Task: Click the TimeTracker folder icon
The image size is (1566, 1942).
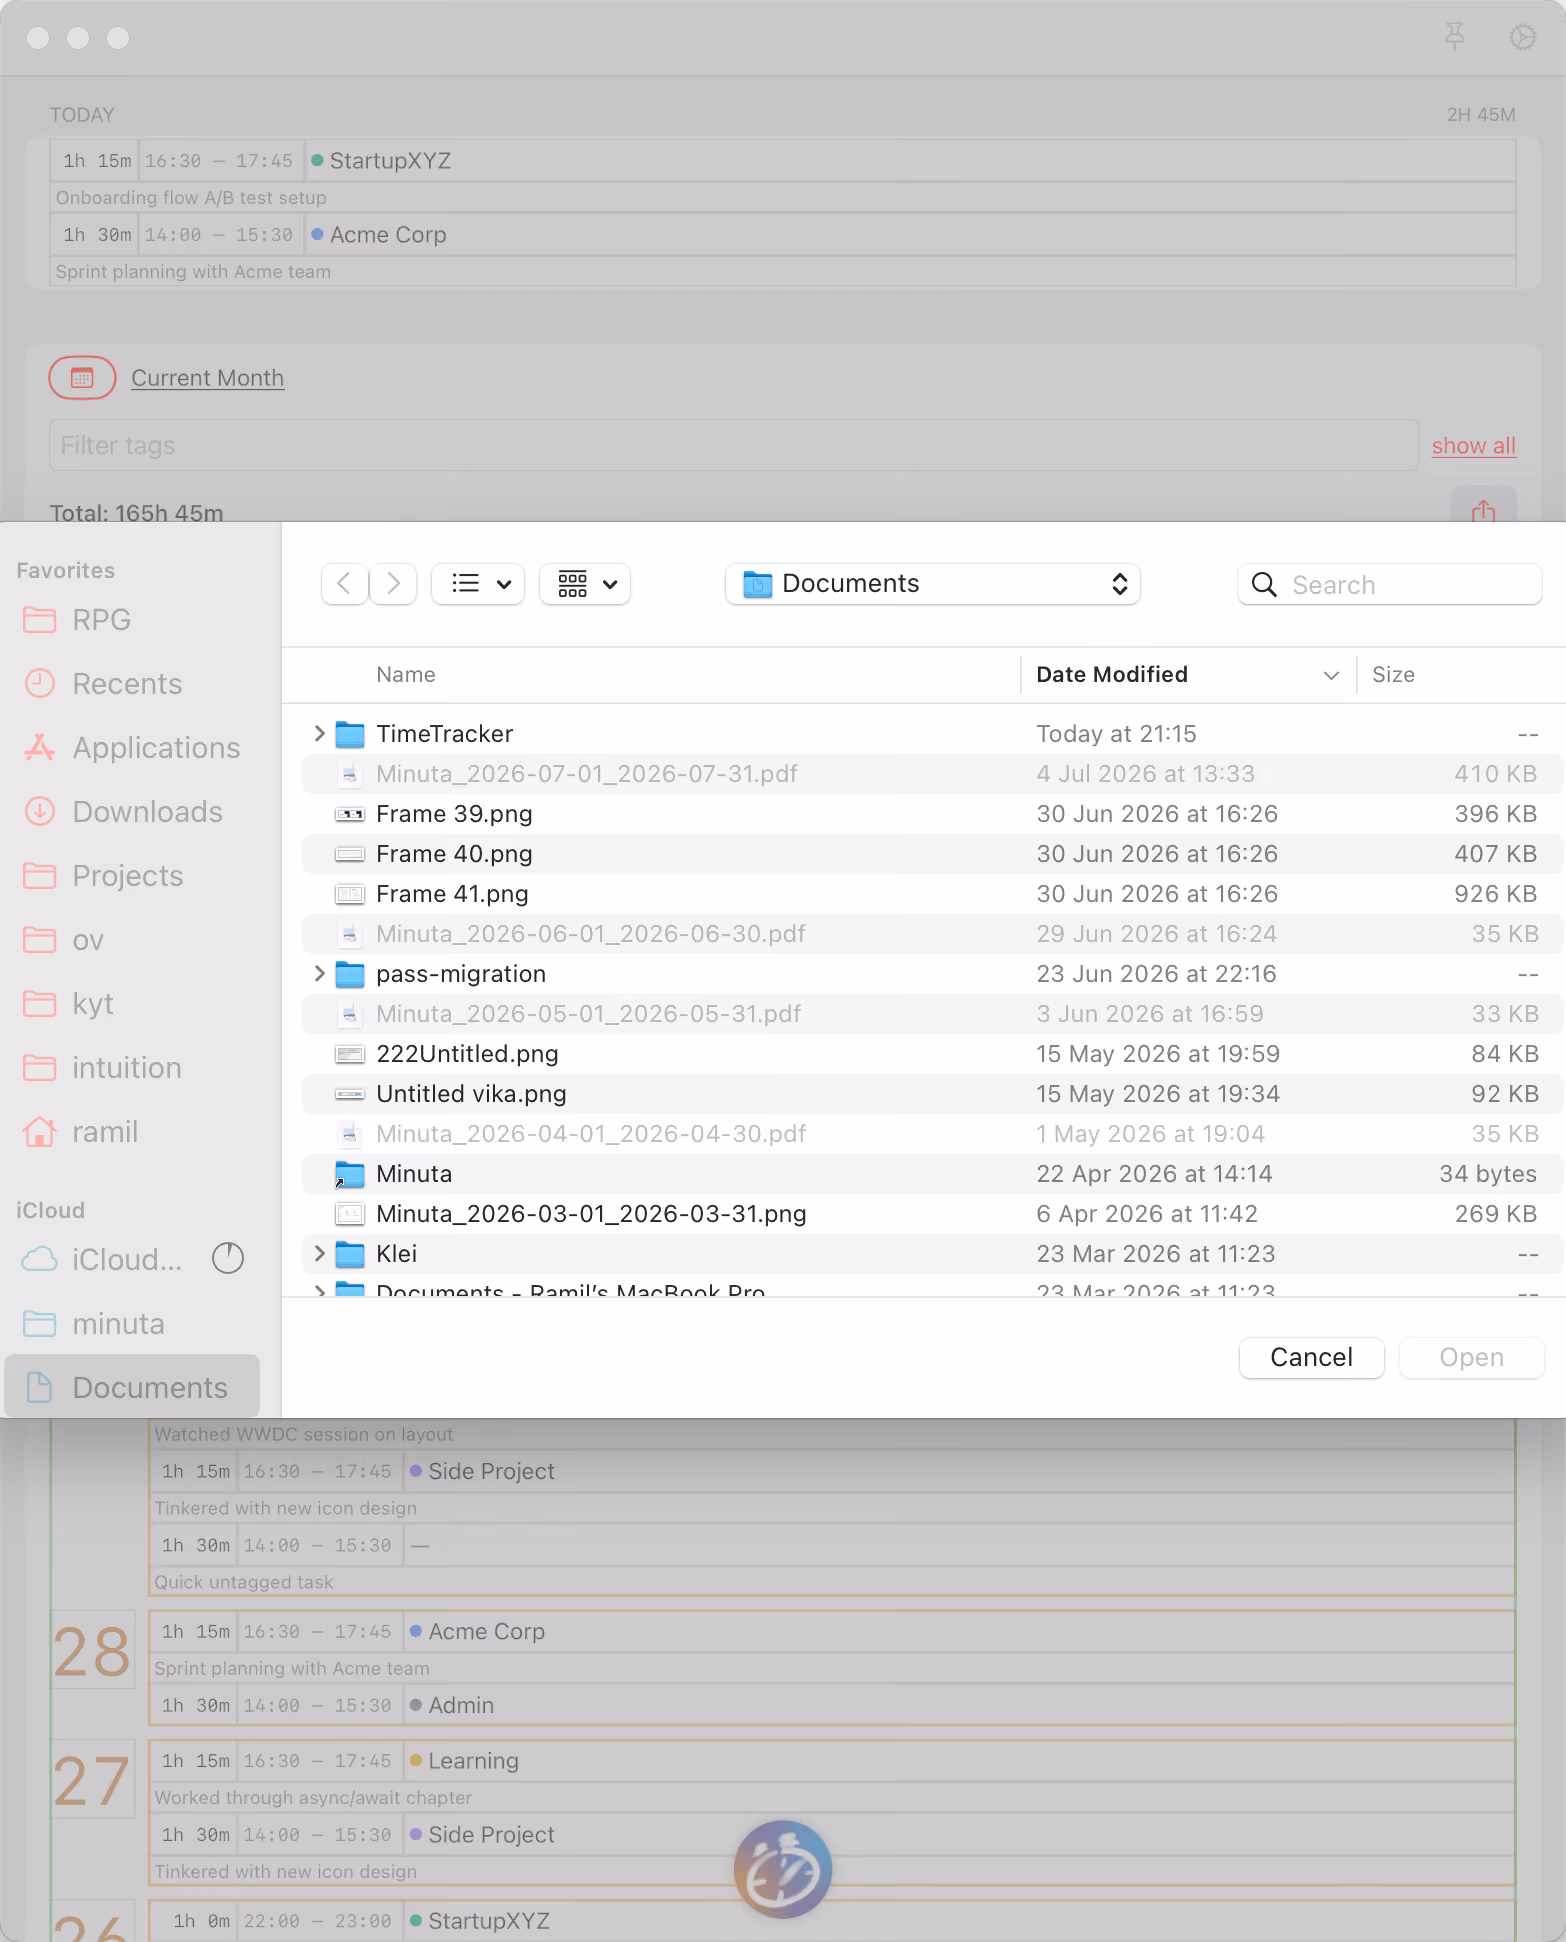Action: (x=349, y=734)
